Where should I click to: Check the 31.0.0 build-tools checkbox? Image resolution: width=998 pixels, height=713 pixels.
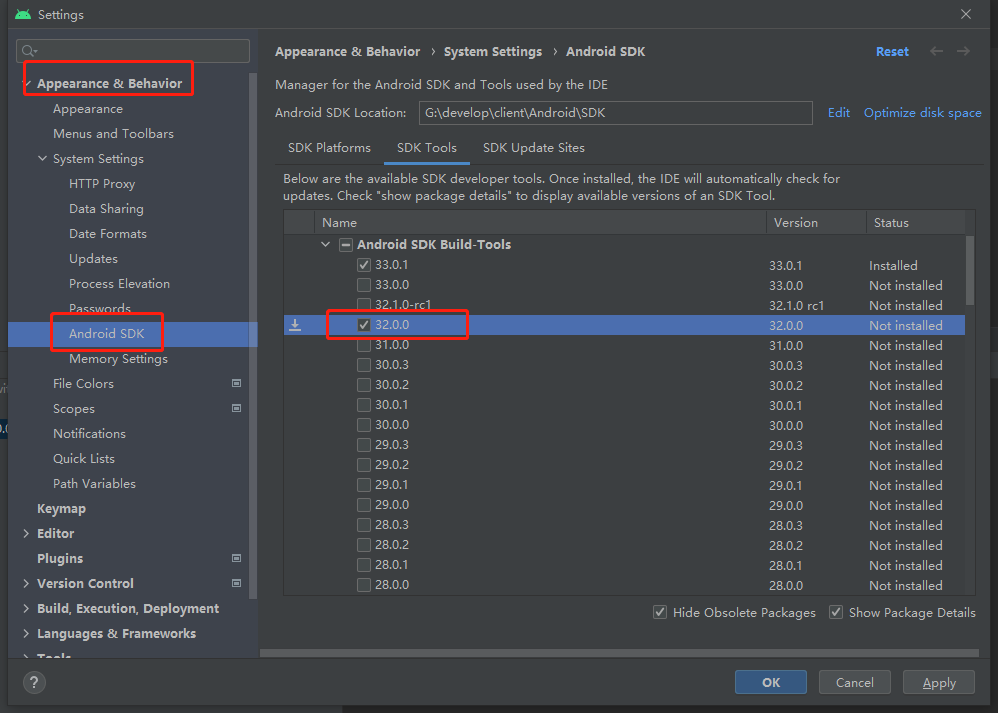[364, 345]
